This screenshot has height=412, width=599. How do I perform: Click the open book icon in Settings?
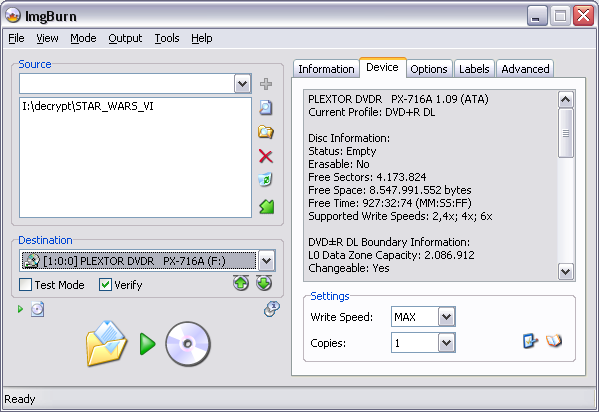[x=554, y=341]
